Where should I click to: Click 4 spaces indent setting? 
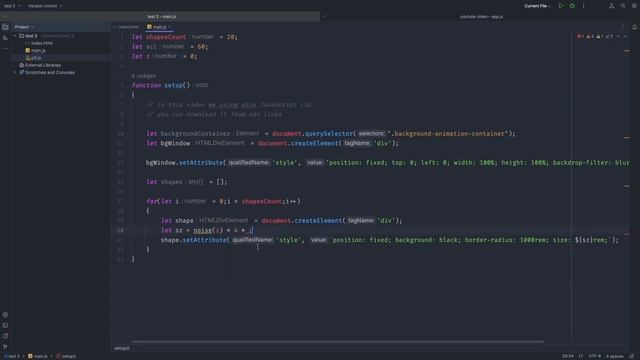tap(615, 356)
